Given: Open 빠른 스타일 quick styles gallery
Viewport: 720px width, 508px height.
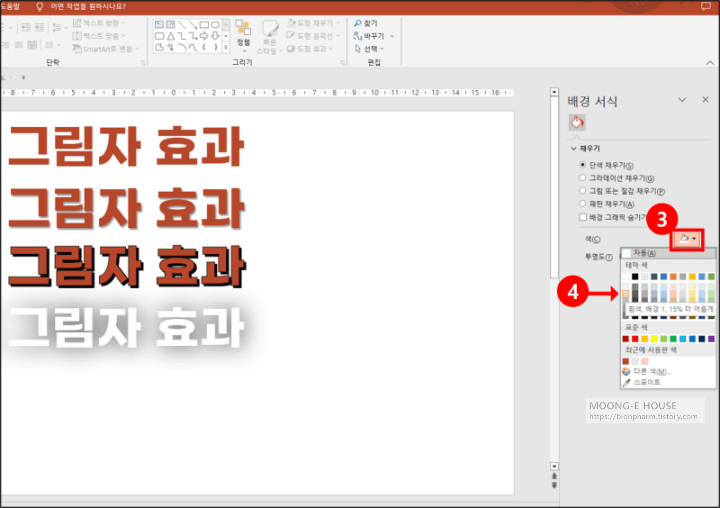Looking at the screenshot, I should [x=270, y=38].
